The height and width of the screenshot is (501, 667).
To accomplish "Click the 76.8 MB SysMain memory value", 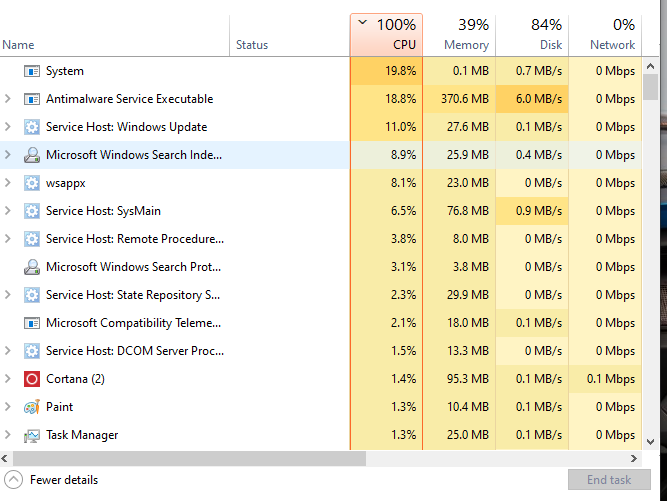I will coord(467,211).
